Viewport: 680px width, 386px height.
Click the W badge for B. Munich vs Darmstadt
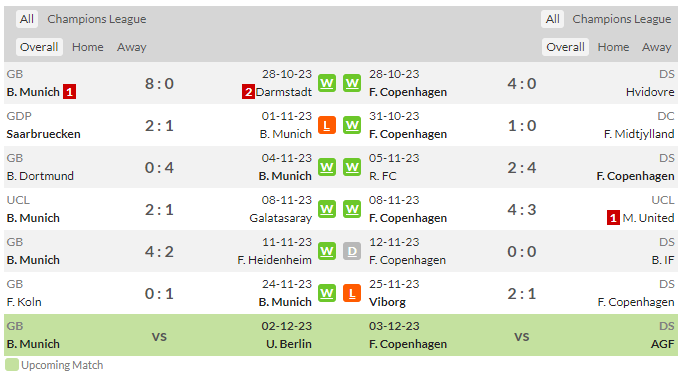[x=327, y=83]
